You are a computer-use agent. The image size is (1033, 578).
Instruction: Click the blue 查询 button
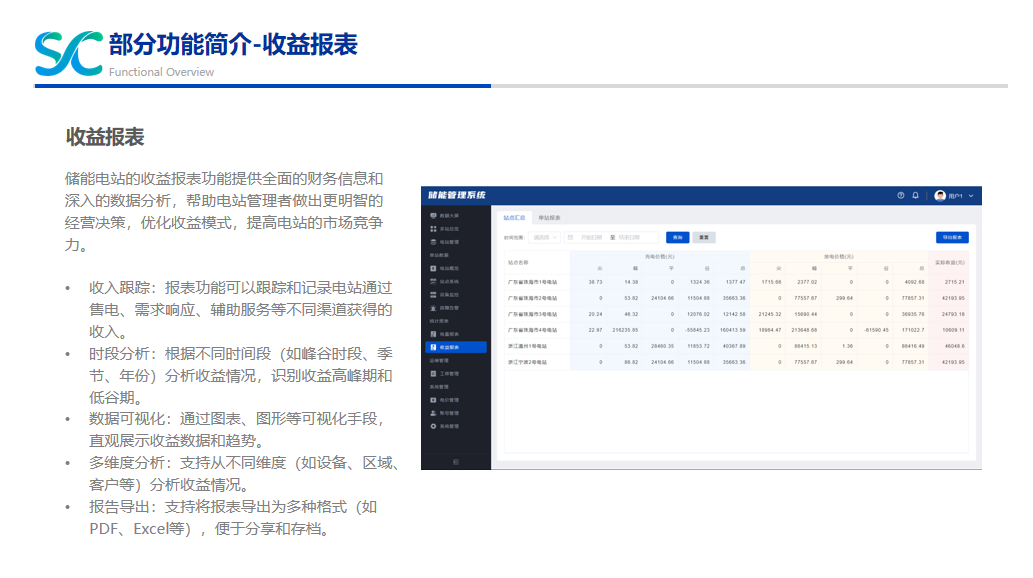tap(677, 238)
